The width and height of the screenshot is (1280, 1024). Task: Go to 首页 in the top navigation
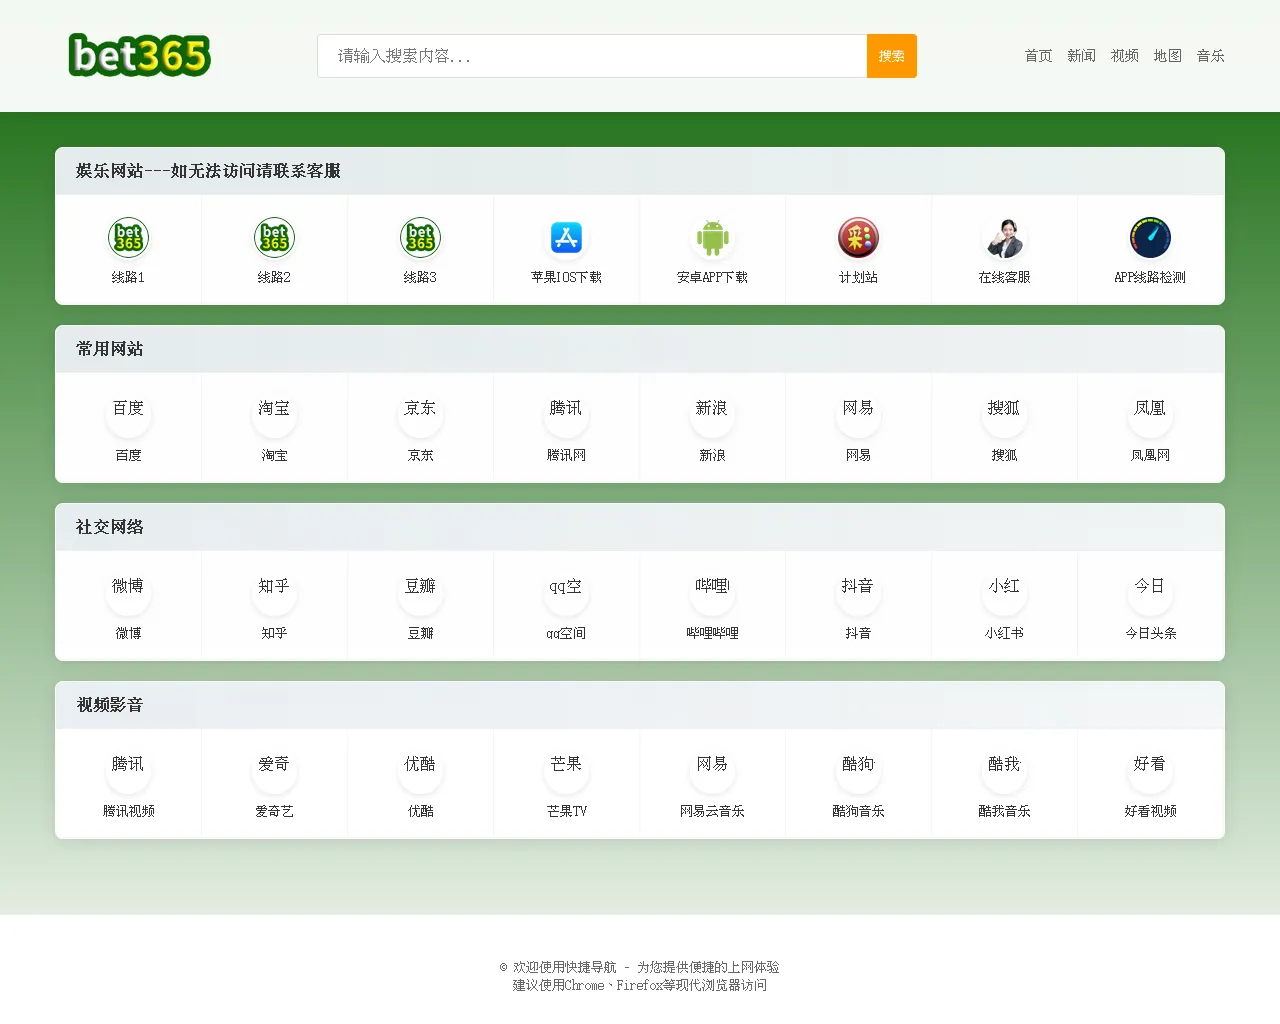click(1038, 56)
